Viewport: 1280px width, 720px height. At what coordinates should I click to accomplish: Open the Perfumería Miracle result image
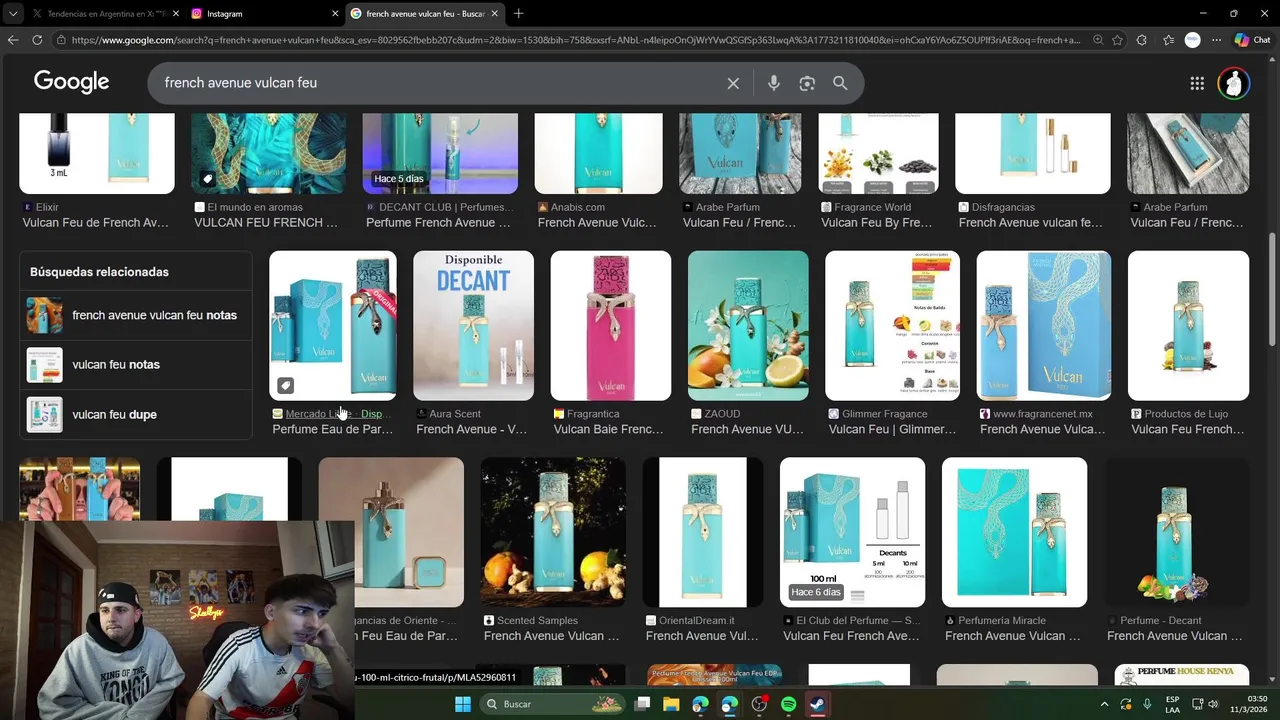1014,532
